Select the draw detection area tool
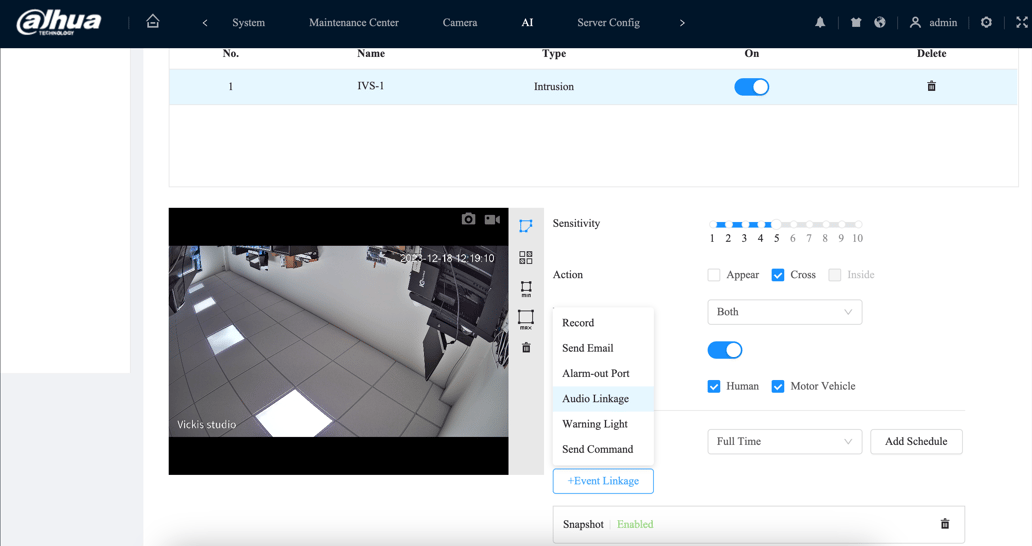 (526, 226)
